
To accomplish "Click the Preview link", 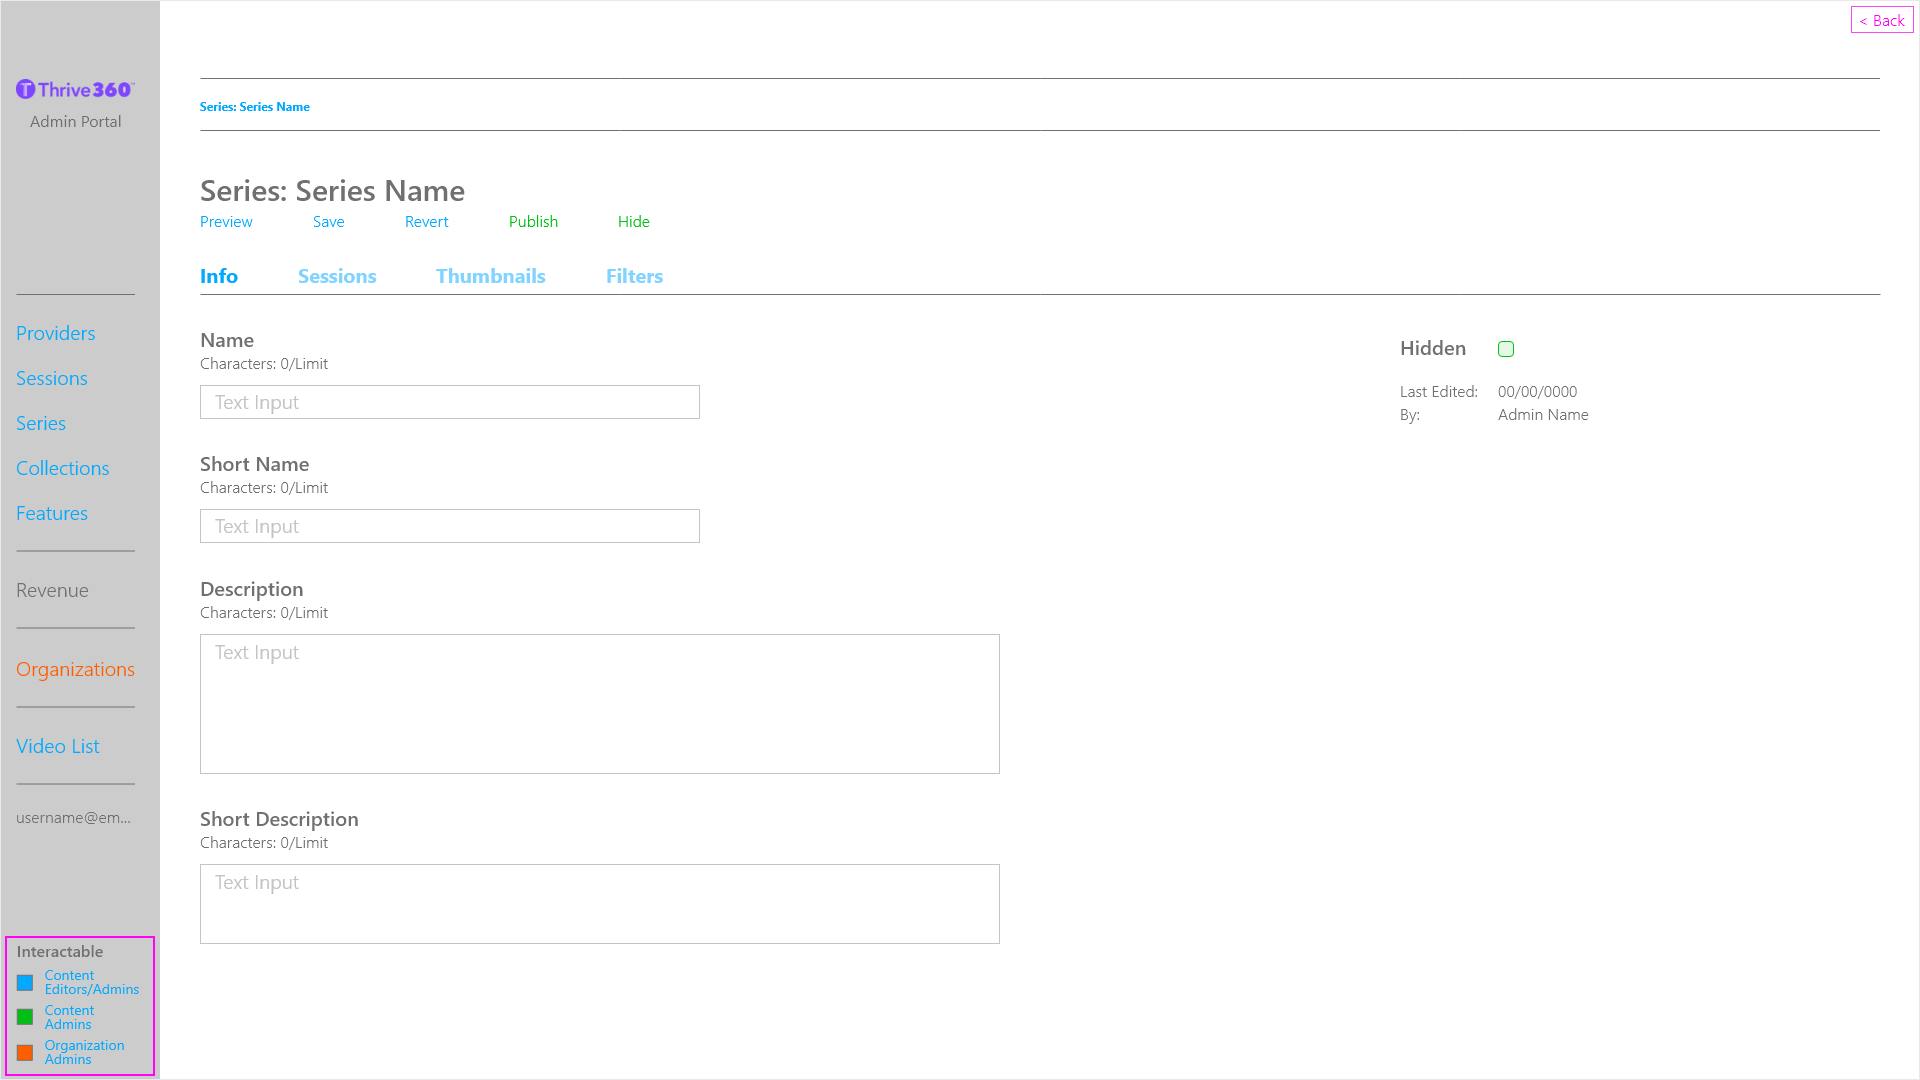I will click(x=226, y=222).
